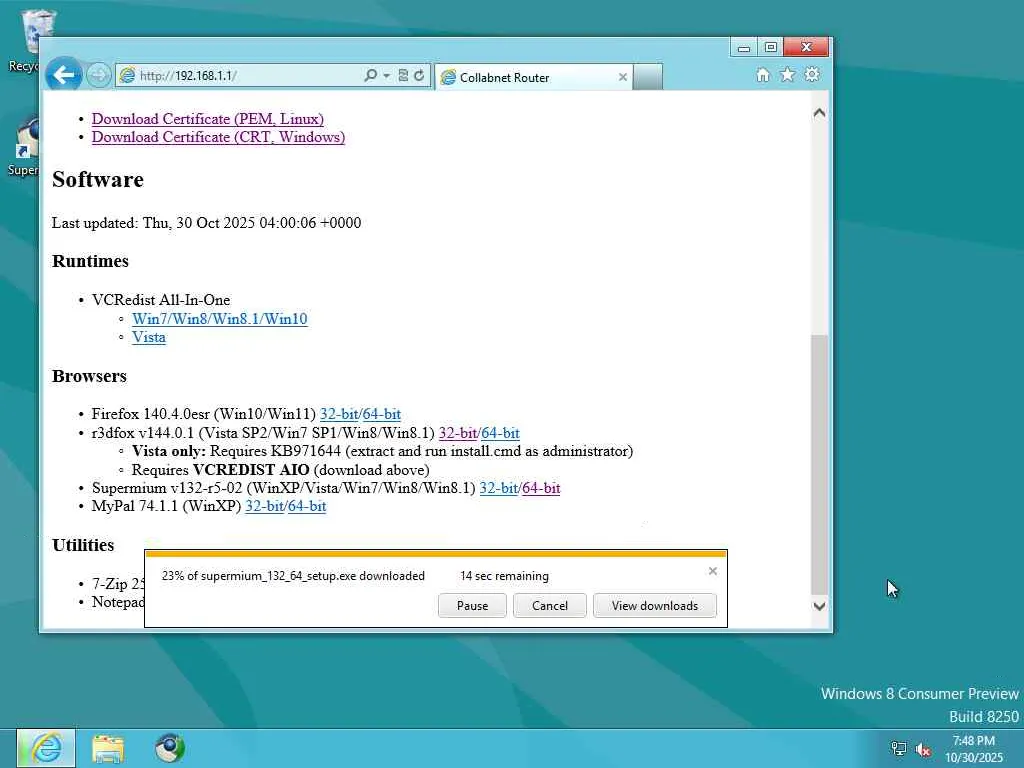This screenshot has width=1024, height=768.
Task: Minimize the Internet Explorer window
Action: 743,47
